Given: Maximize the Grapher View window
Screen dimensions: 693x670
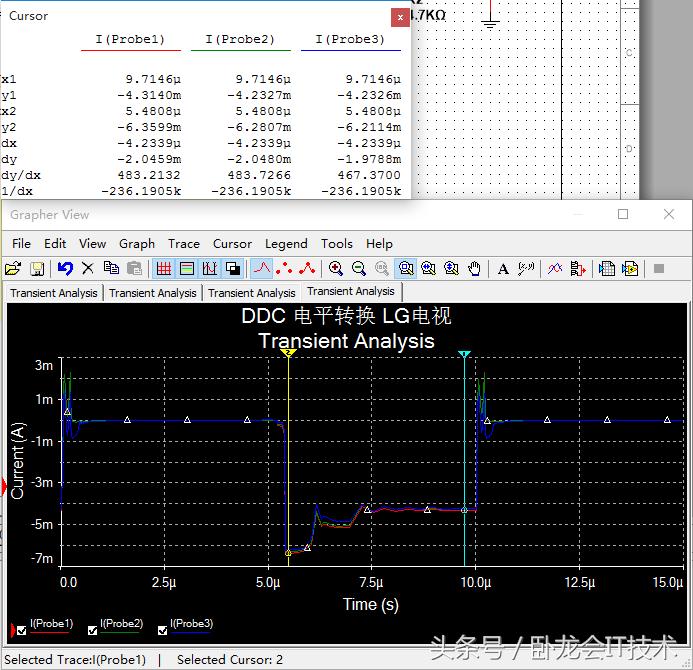Looking at the screenshot, I should tap(623, 214).
